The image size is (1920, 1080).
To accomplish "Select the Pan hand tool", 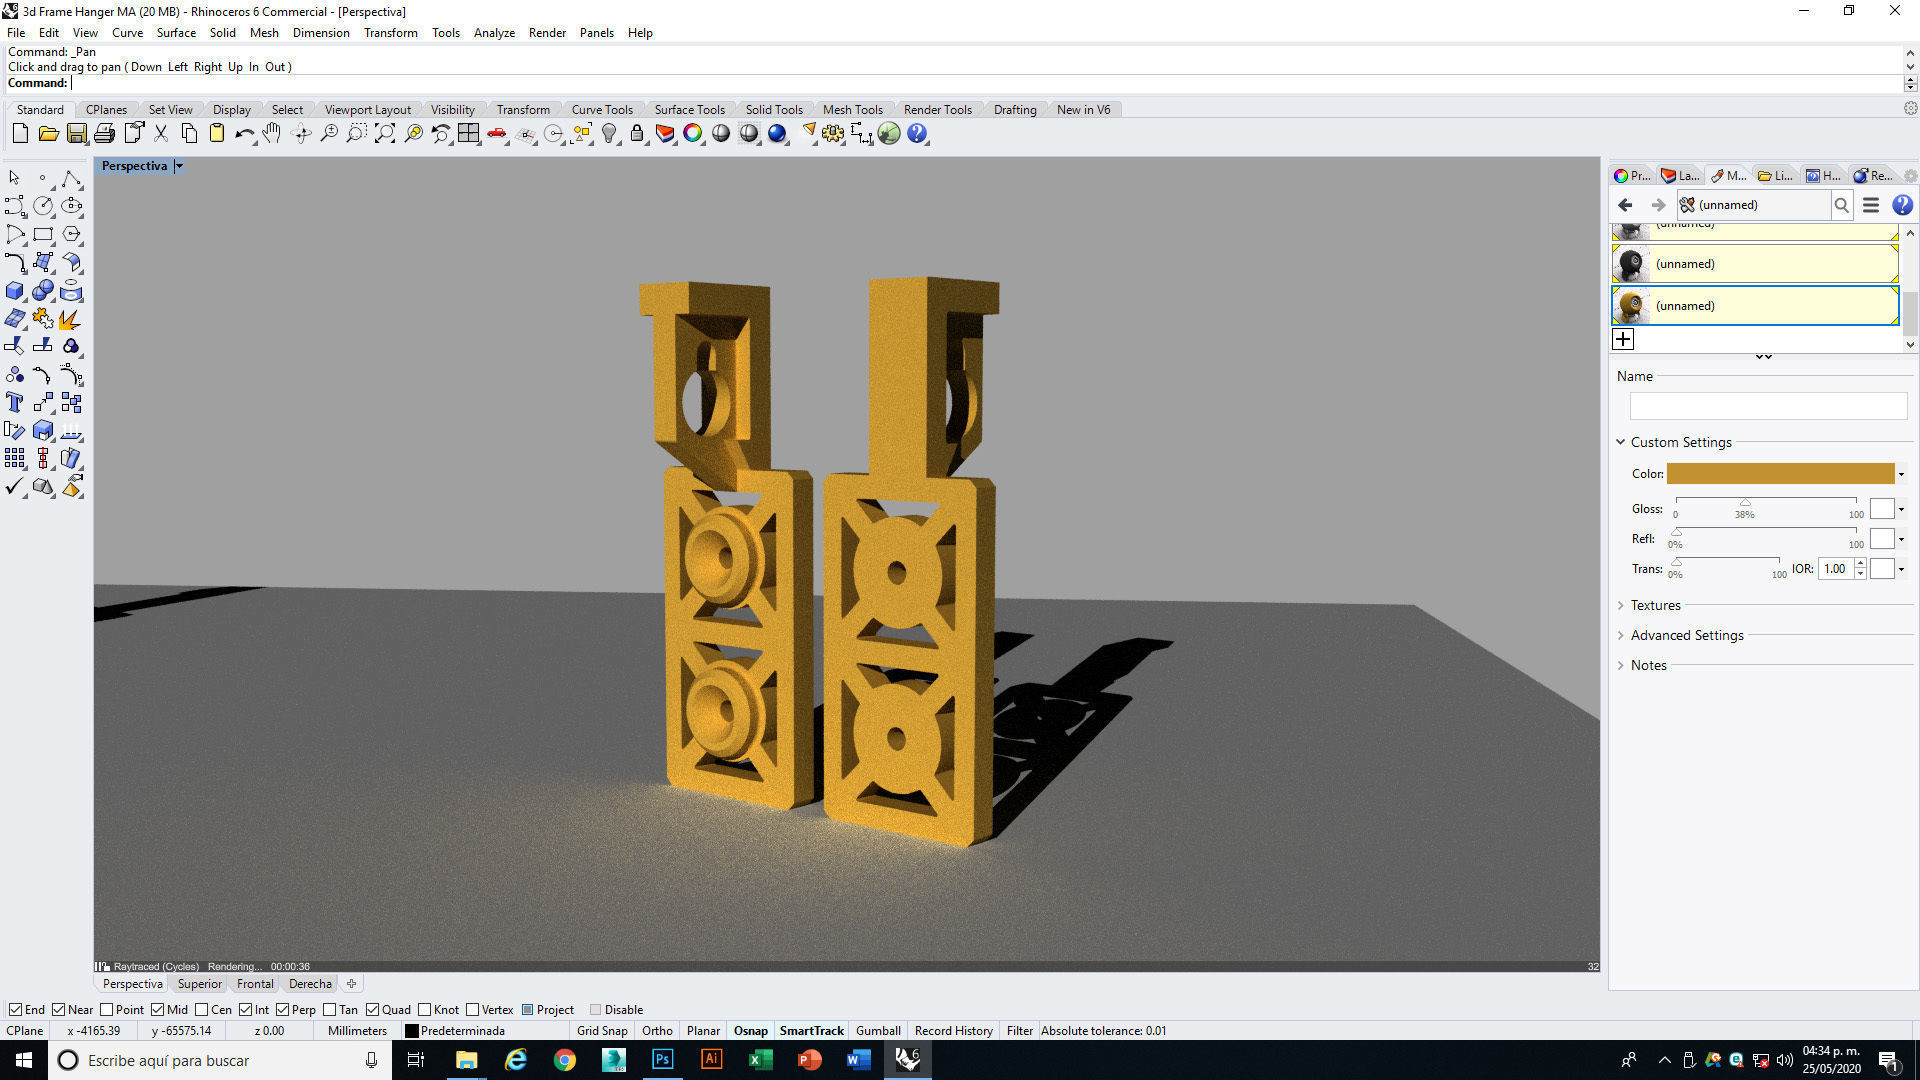I will (272, 133).
